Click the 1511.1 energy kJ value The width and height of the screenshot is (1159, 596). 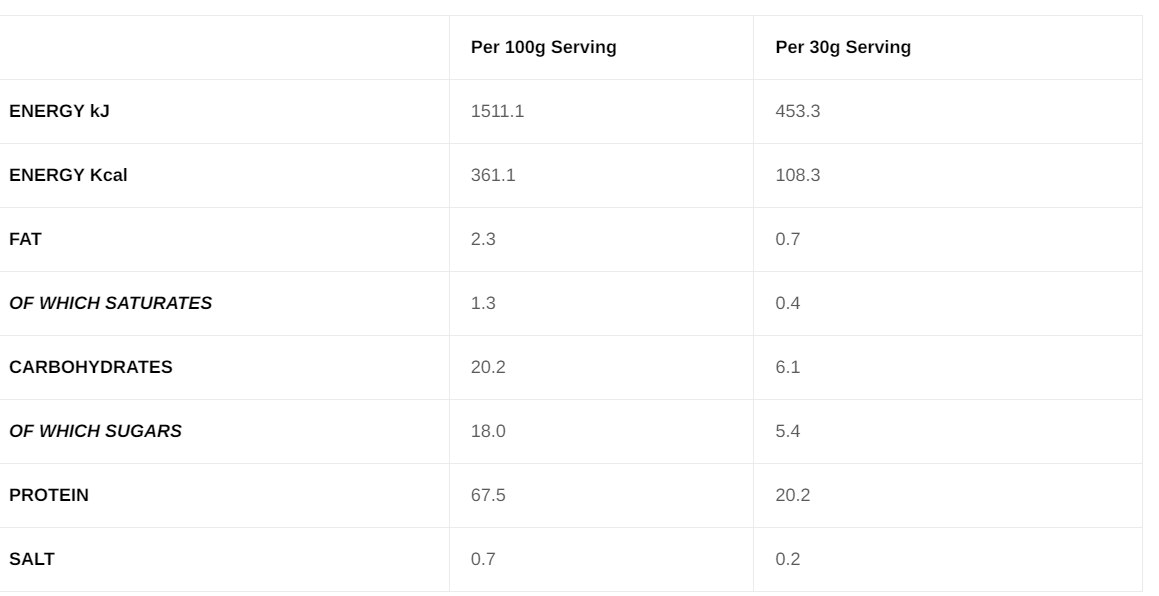pos(497,111)
